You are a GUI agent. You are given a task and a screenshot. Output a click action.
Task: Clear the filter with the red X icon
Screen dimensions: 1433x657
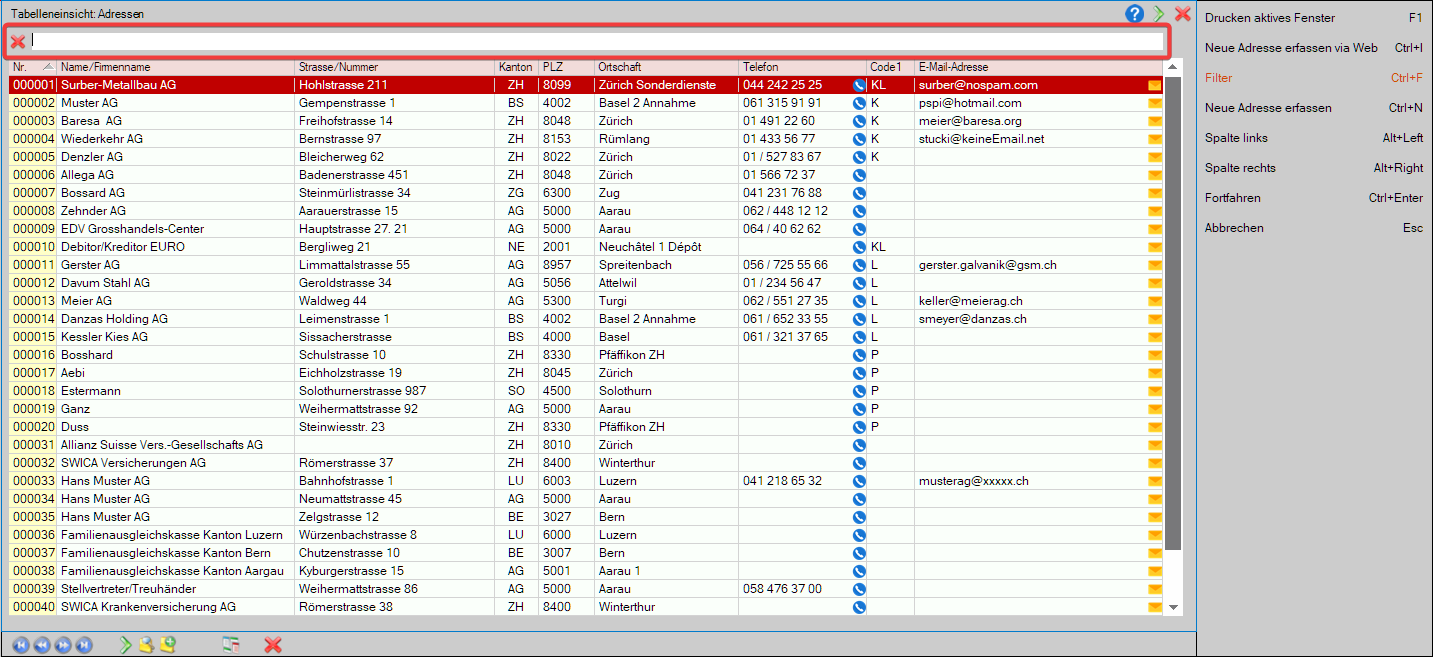coord(18,42)
